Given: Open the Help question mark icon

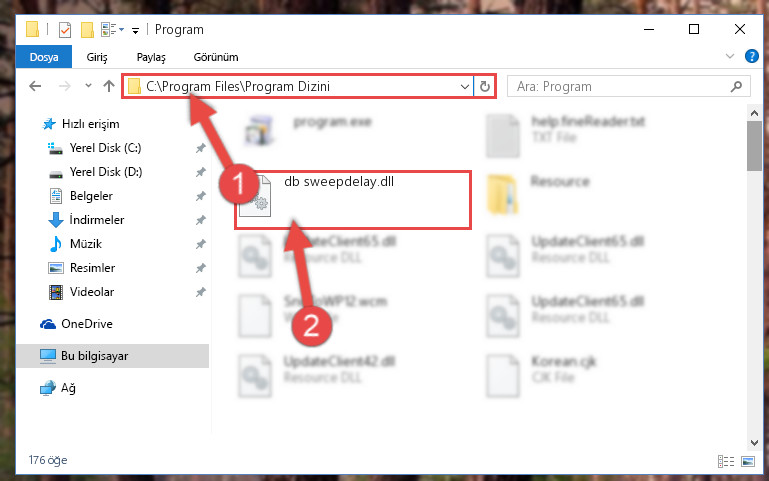Looking at the screenshot, I should point(751,56).
